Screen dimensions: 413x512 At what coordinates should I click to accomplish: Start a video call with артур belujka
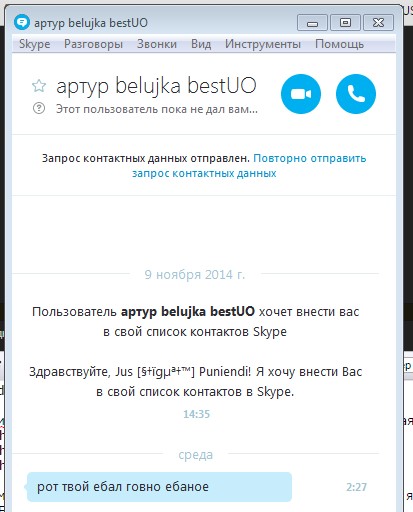coord(301,94)
